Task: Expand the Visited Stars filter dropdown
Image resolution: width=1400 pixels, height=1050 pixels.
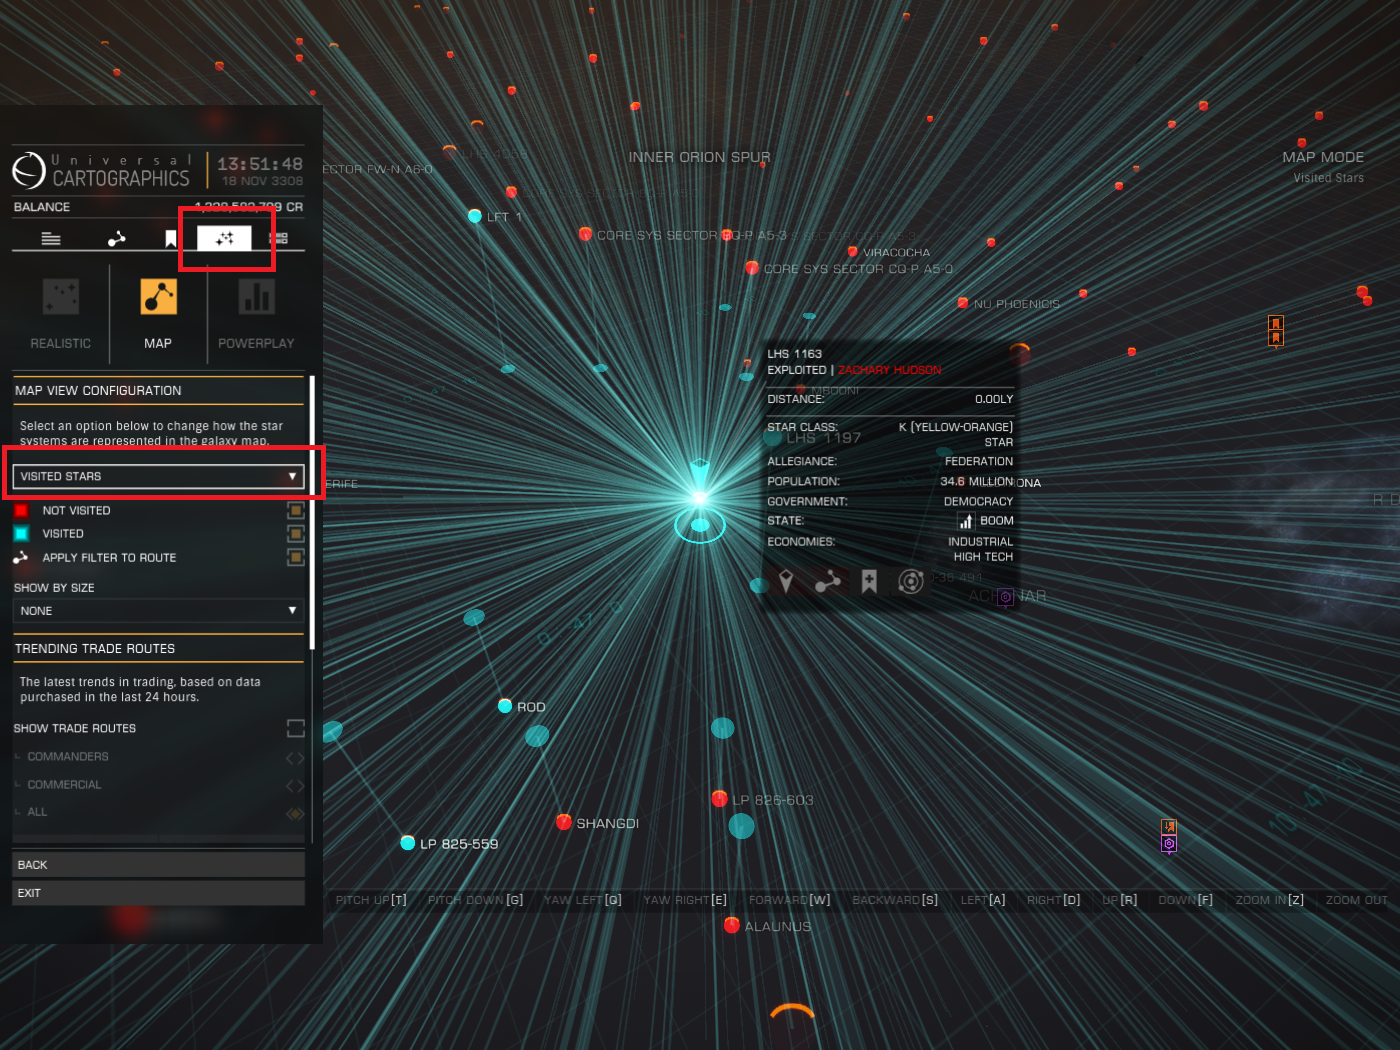Action: pos(159,476)
